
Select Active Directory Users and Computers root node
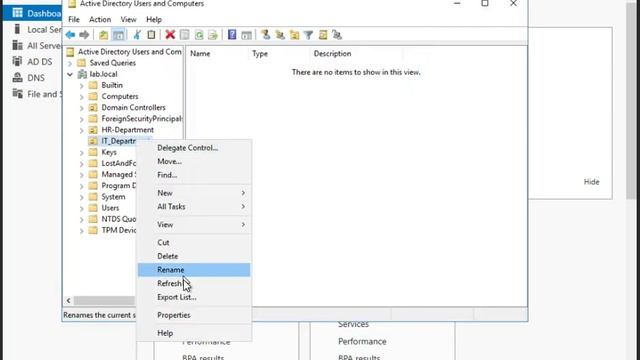click(x=129, y=52)
